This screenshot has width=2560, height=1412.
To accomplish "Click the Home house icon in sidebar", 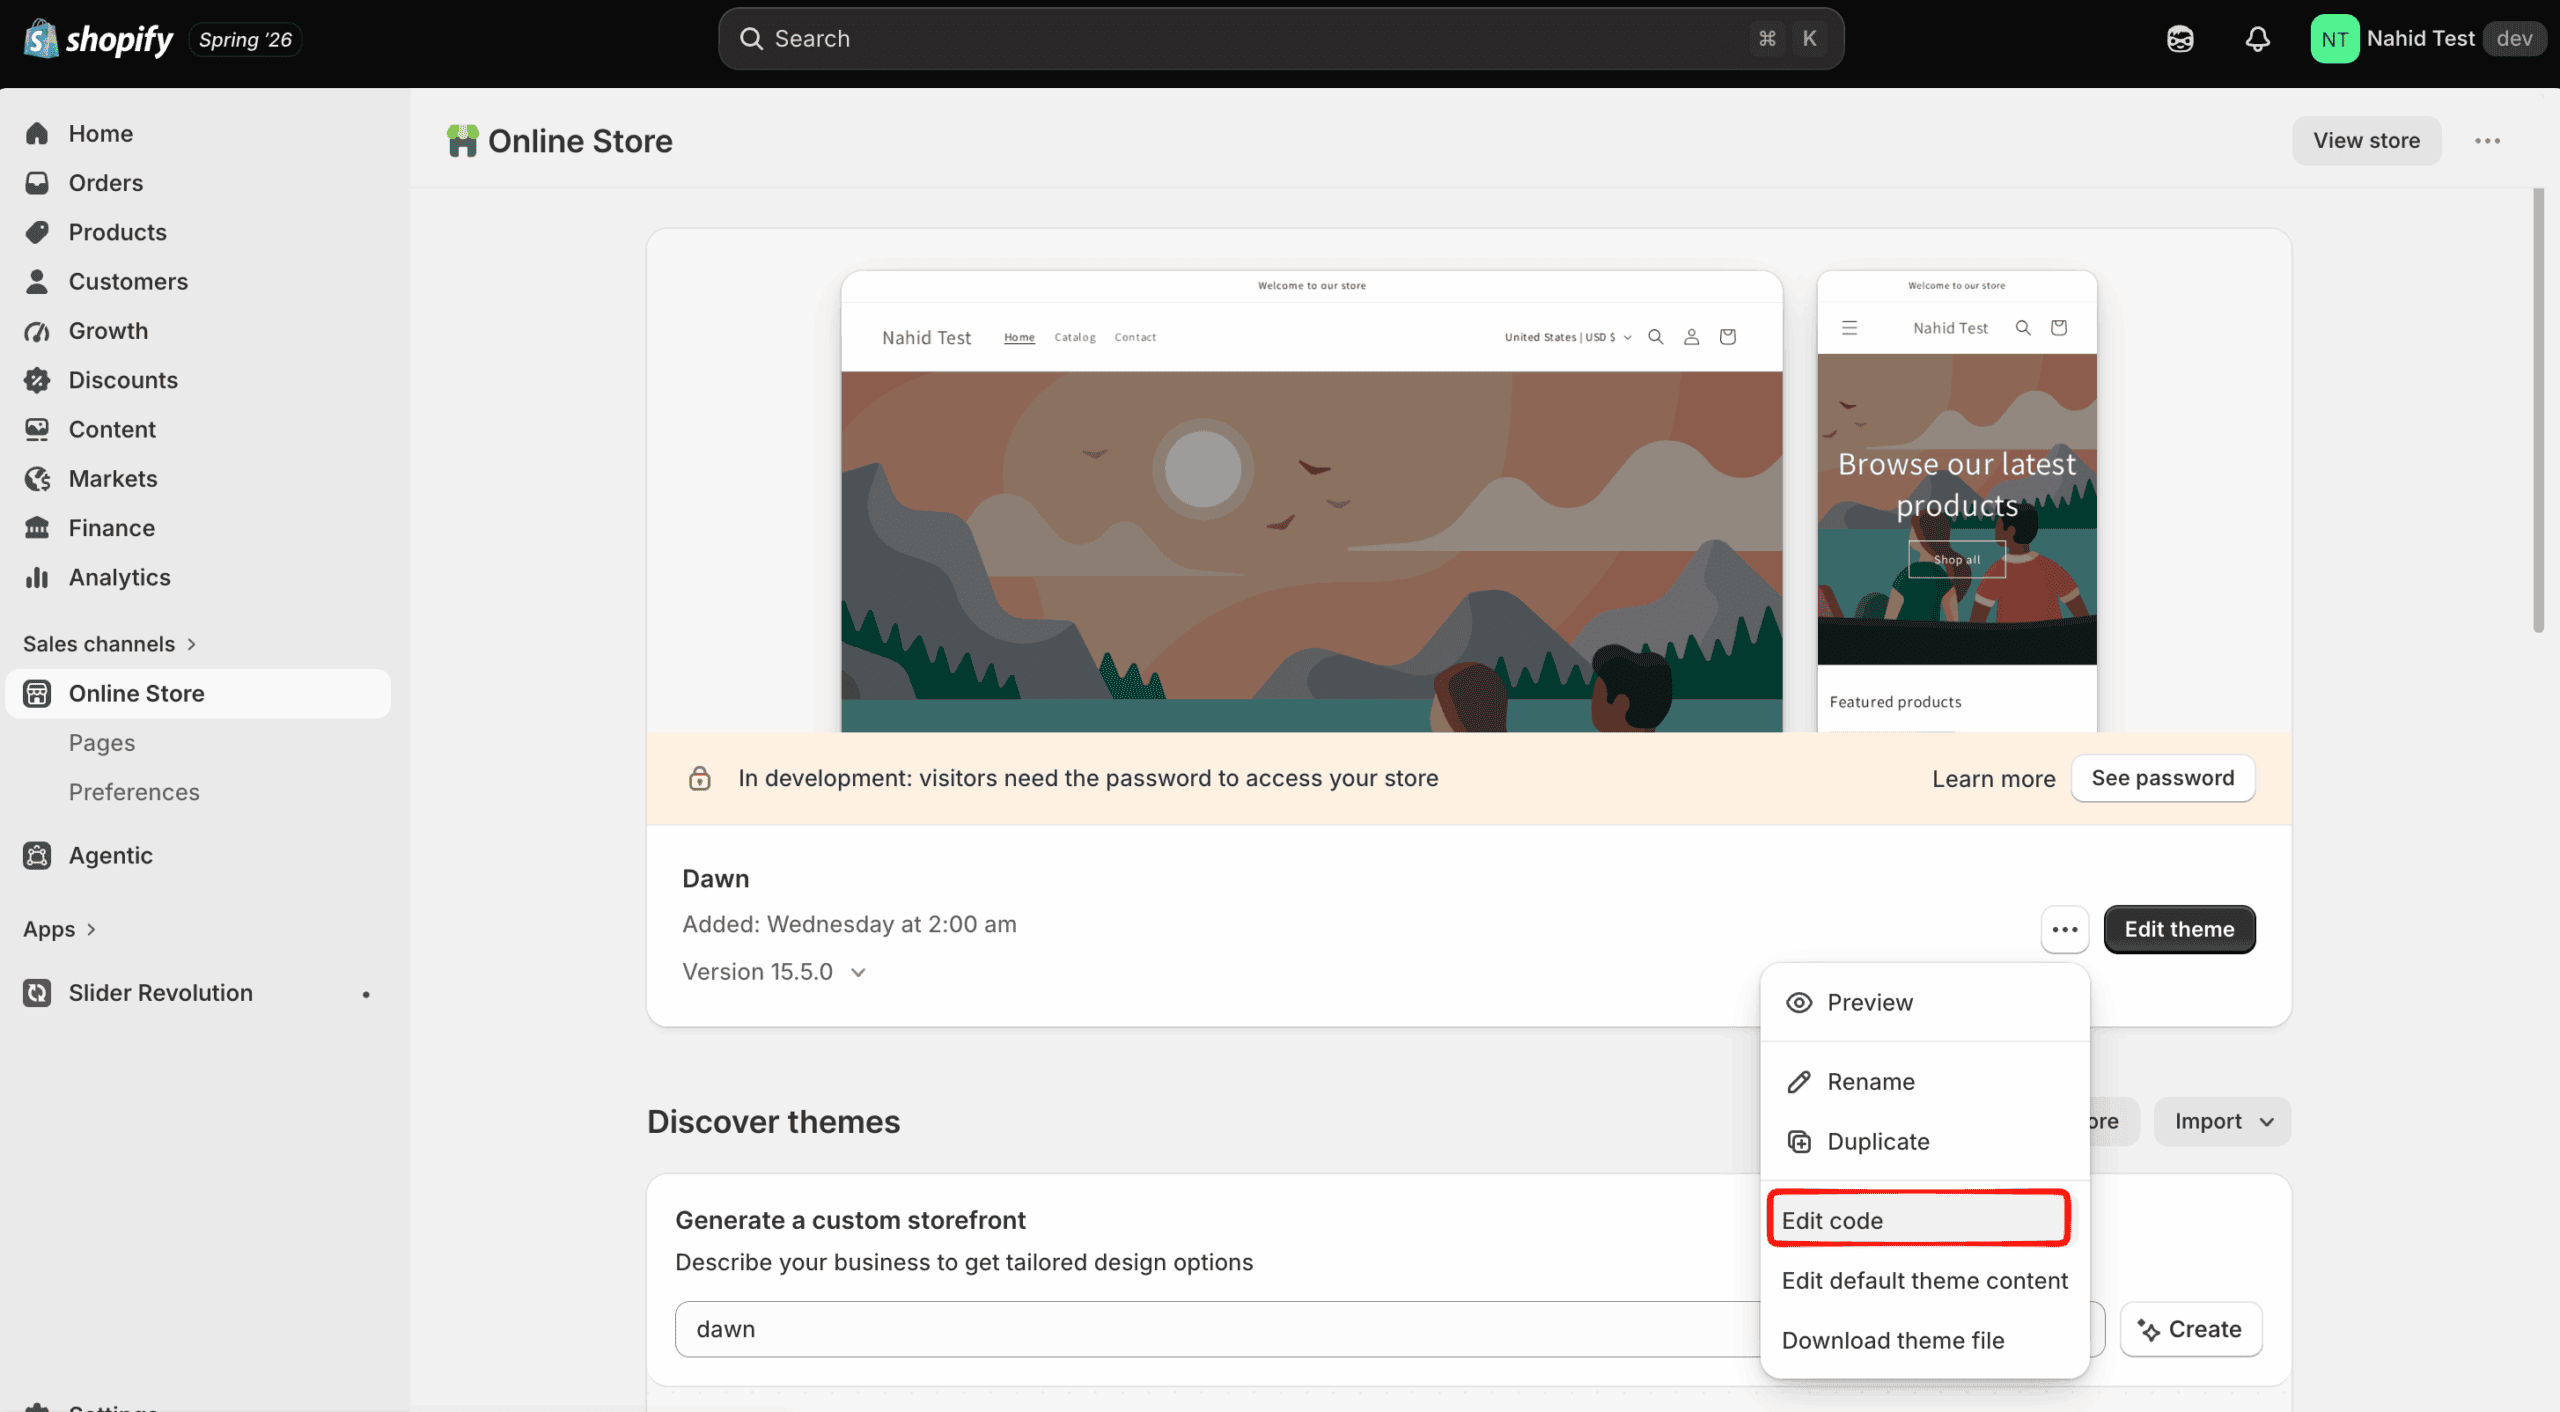I will click(x=37, y=133).
